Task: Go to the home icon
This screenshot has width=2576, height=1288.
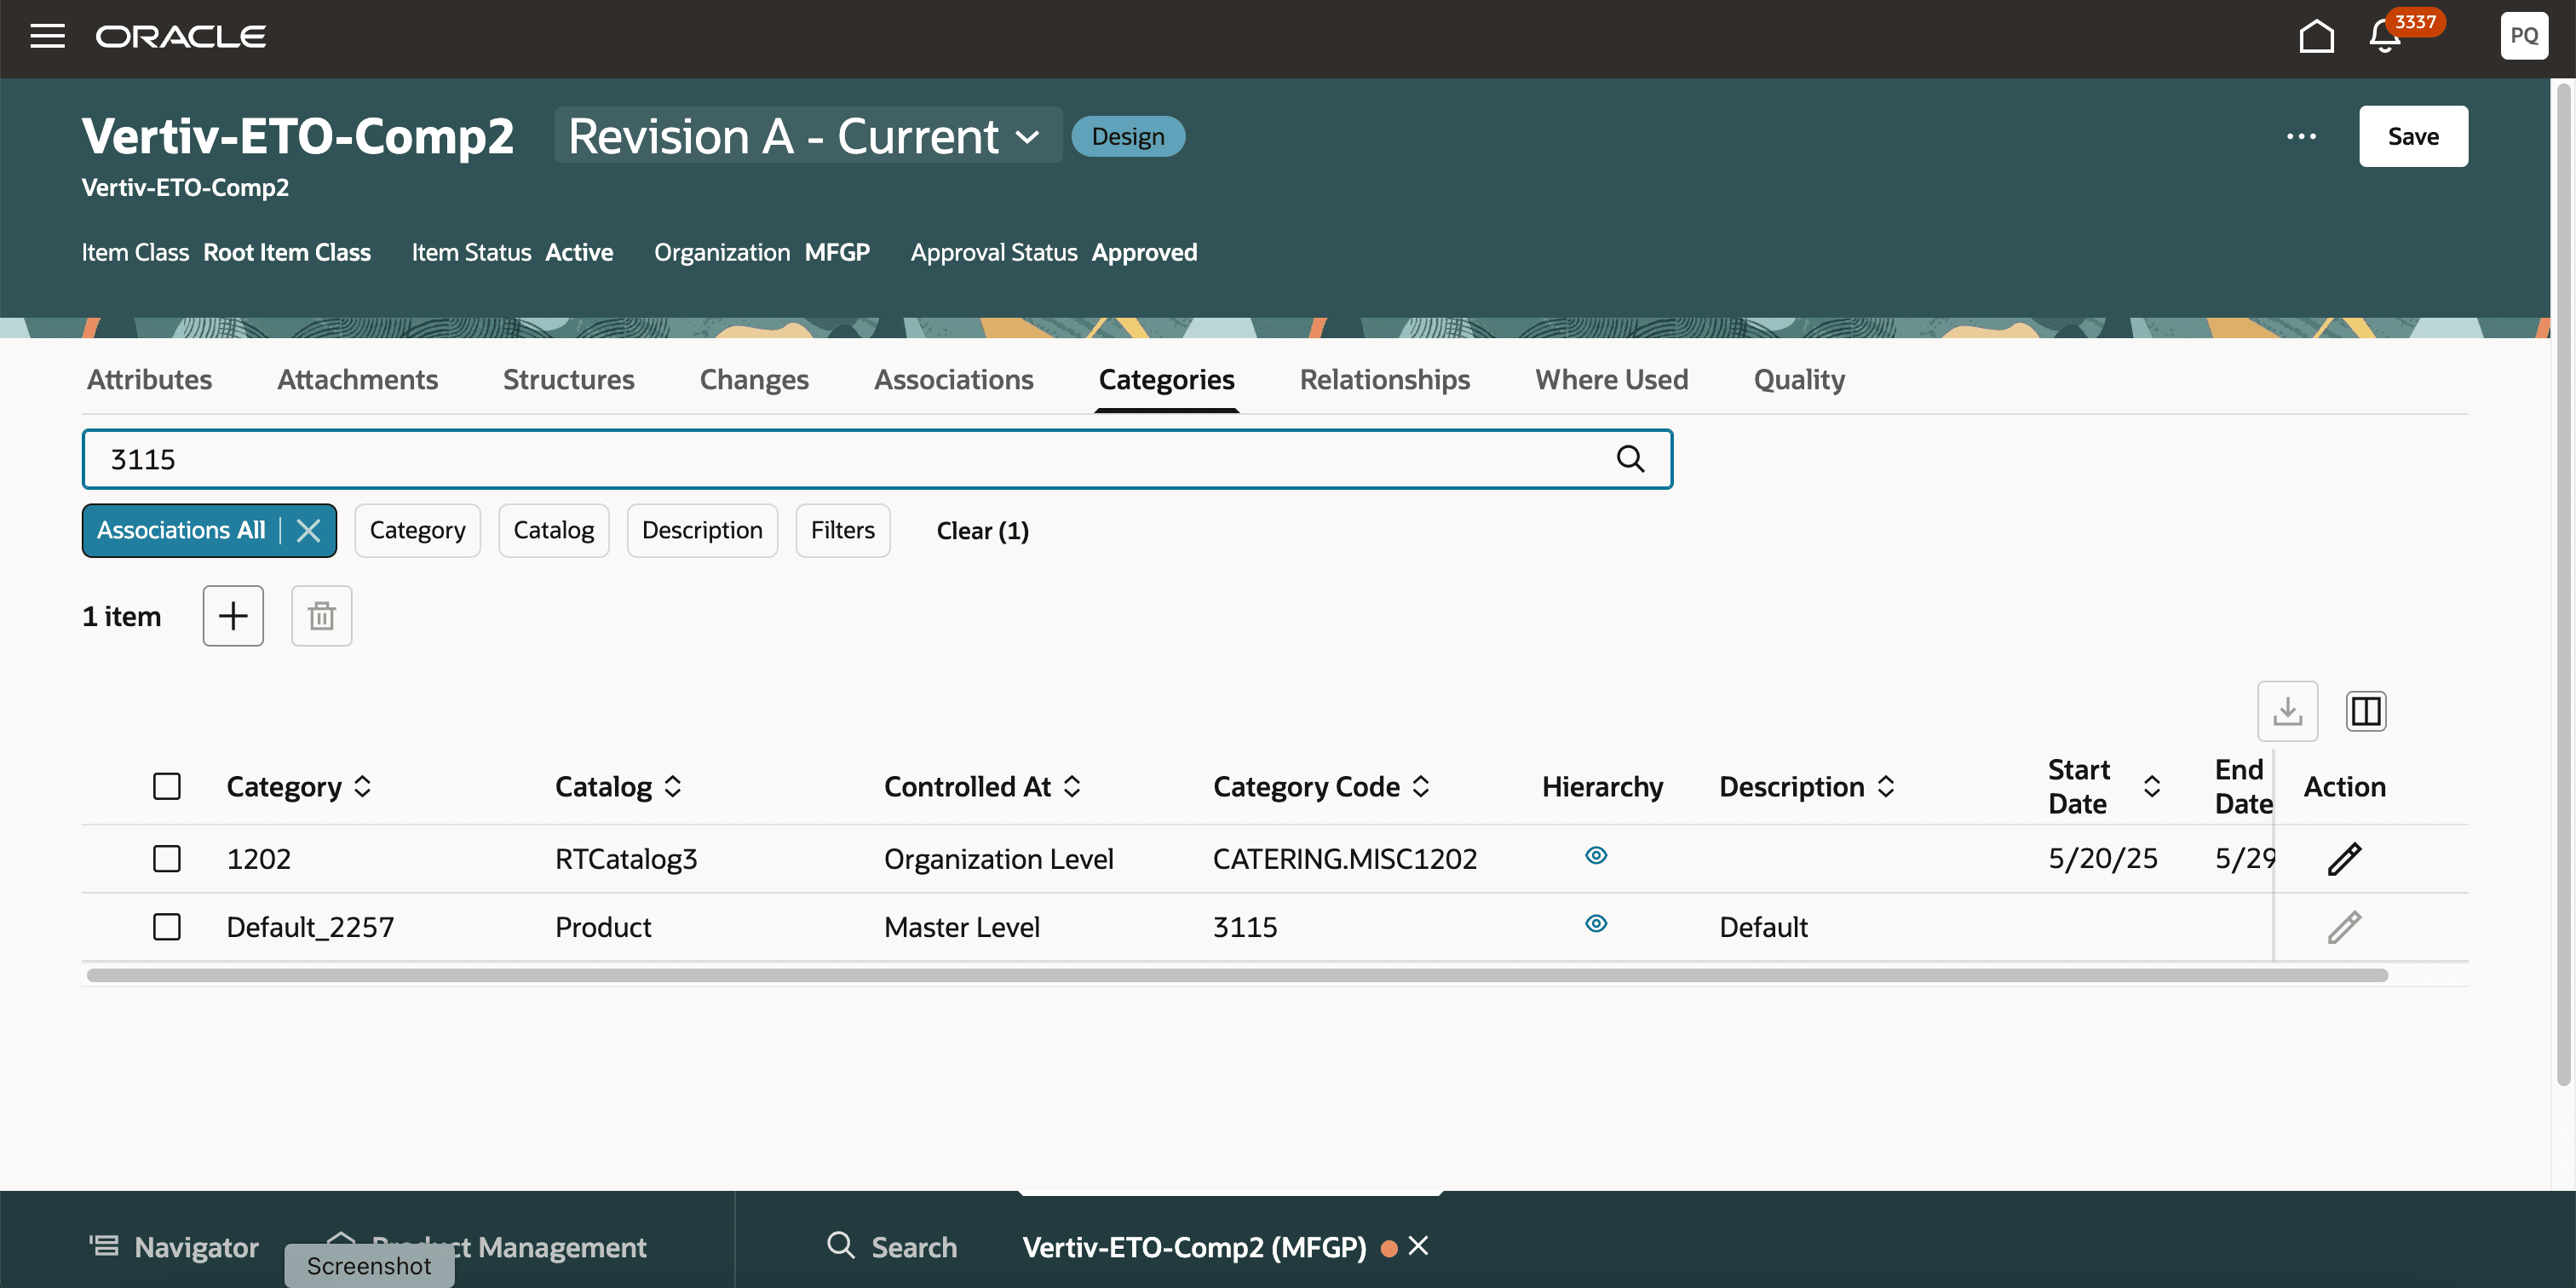Action: [x=2316, y=37]
